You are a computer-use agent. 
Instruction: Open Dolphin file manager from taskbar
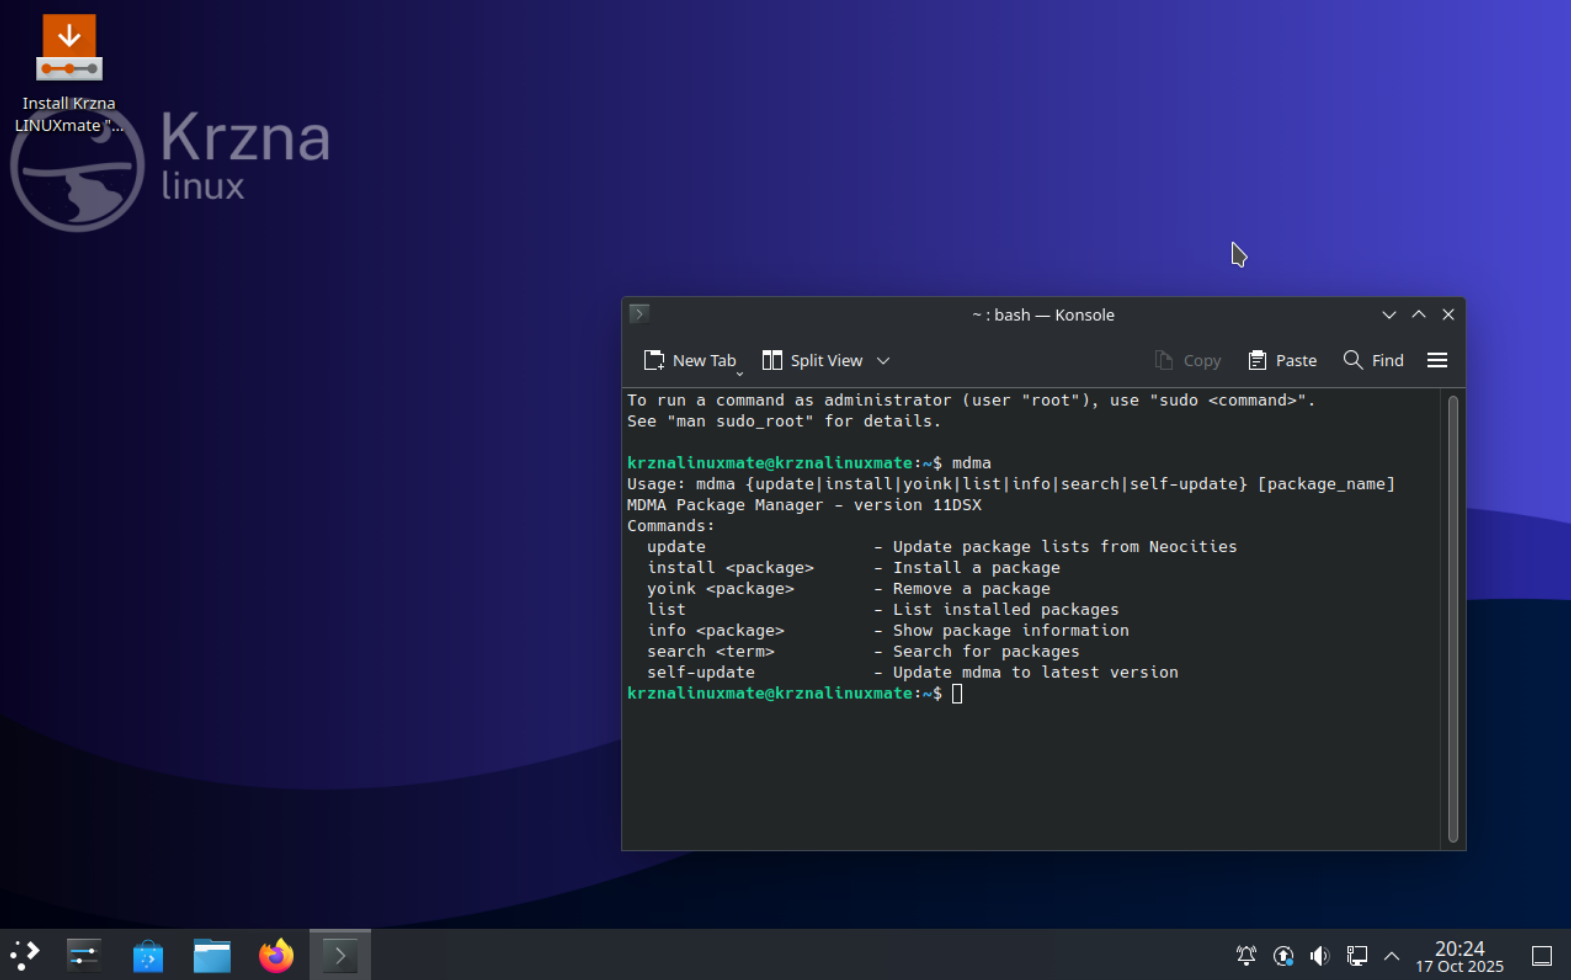(x=212, y=956)
